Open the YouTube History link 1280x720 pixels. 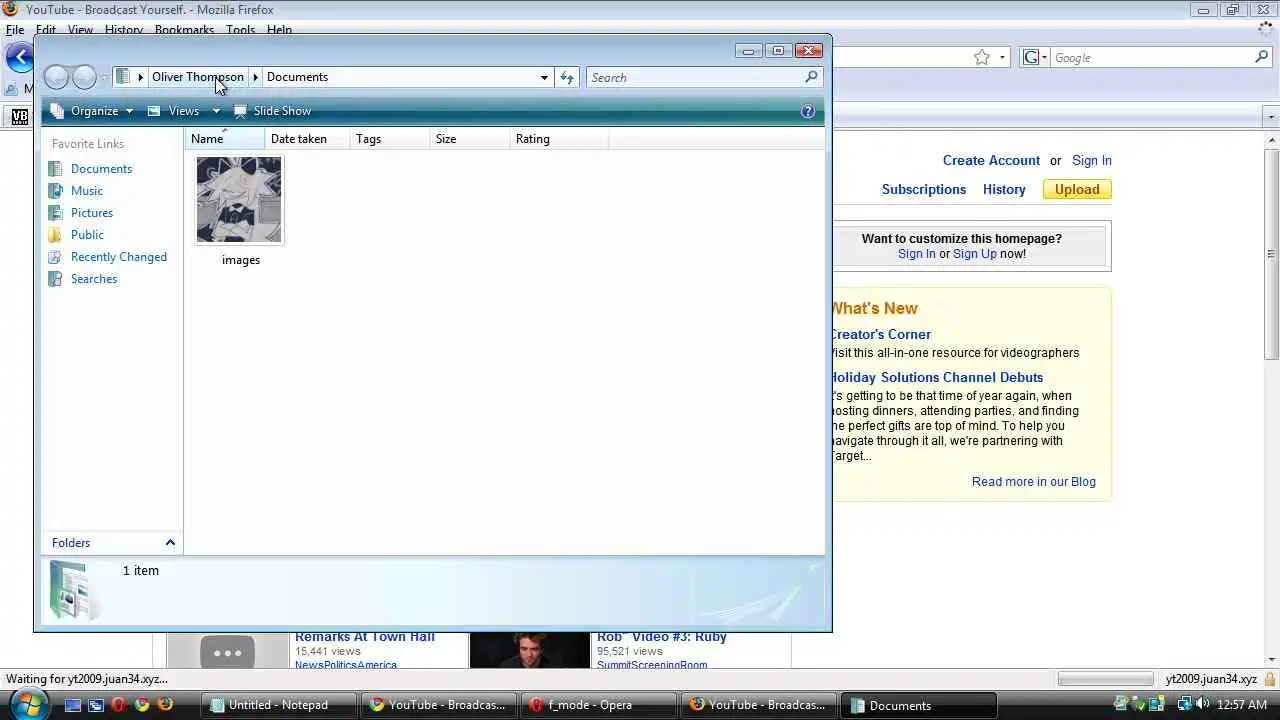[1004, 189]
